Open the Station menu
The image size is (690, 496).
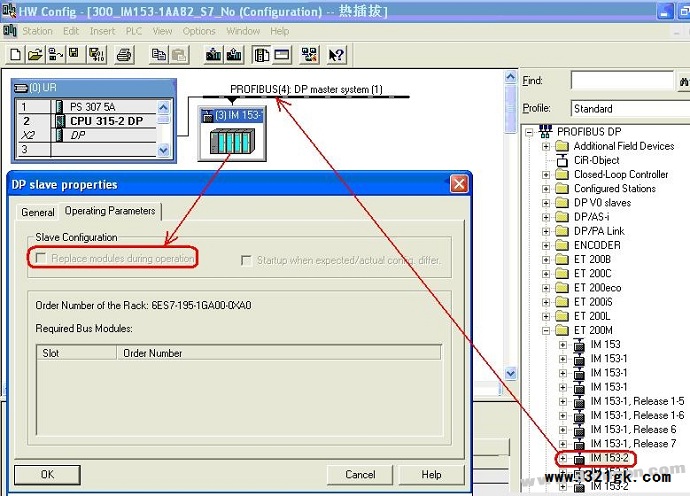[x=37, y=31]
